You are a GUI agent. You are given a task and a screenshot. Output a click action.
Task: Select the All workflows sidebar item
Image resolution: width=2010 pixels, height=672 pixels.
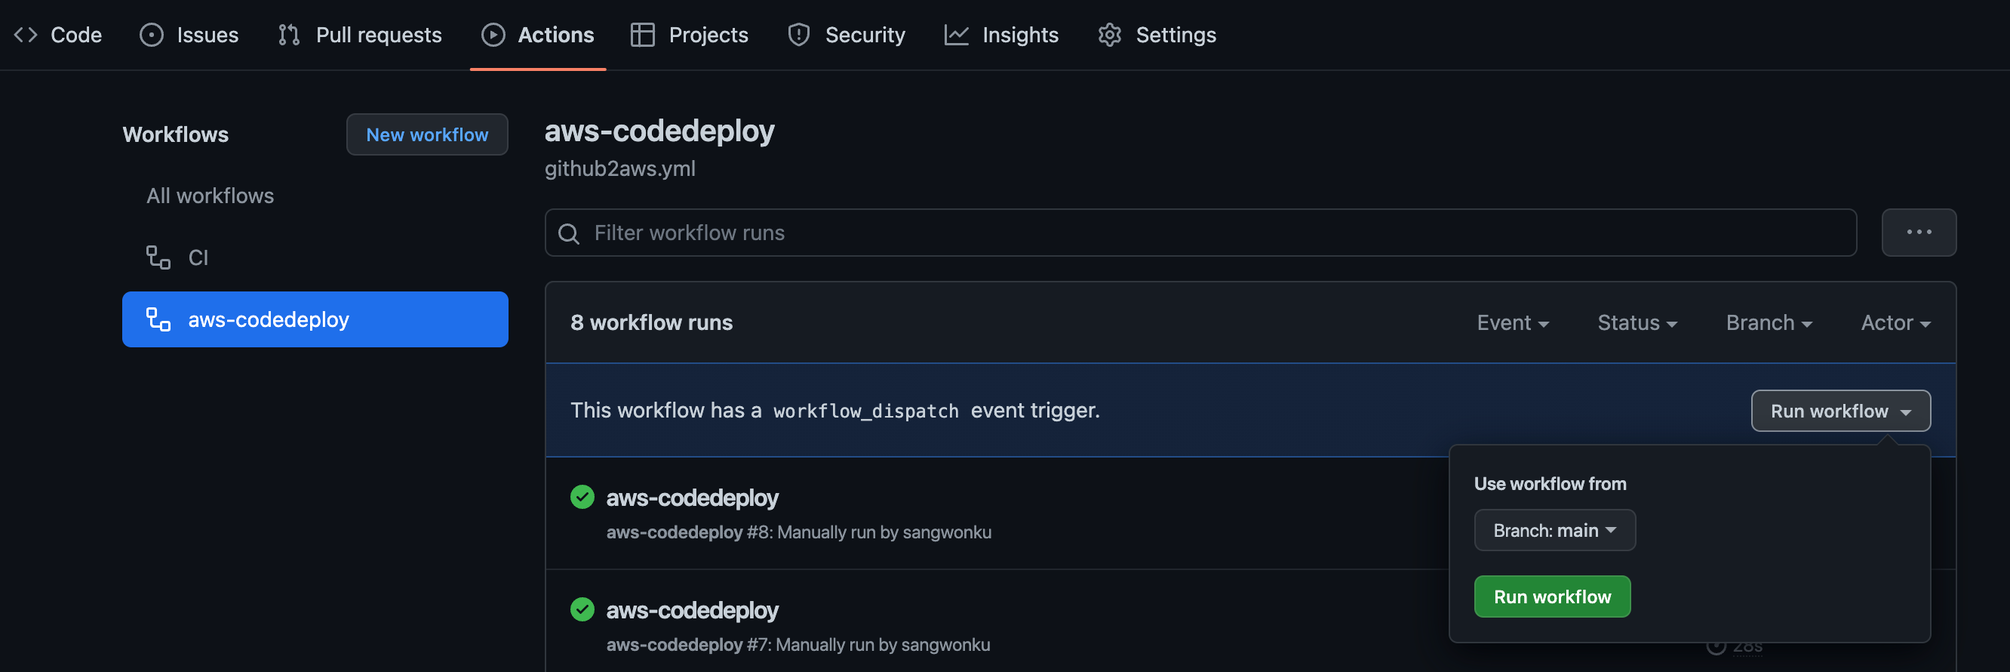tap(210, 195)
